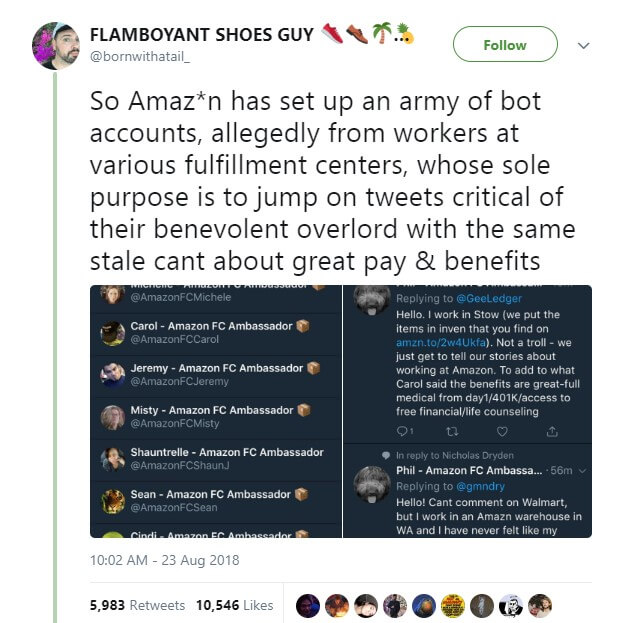Click Sean's profile avatar in the account list

click(x=113, y=500)
